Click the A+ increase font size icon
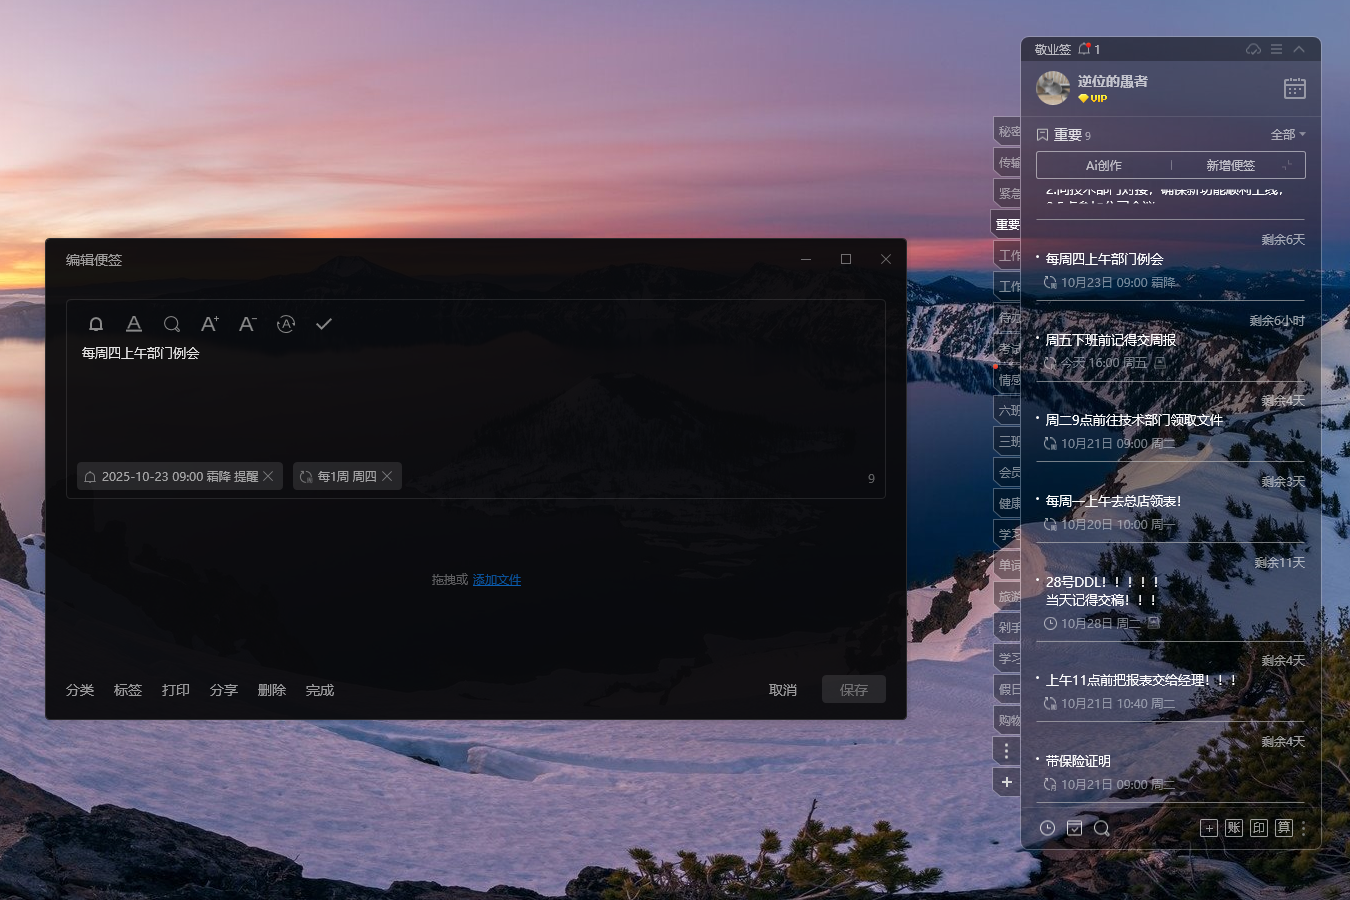The width and height of the screenshot is (1350, 900). click(x=209, y=324)
